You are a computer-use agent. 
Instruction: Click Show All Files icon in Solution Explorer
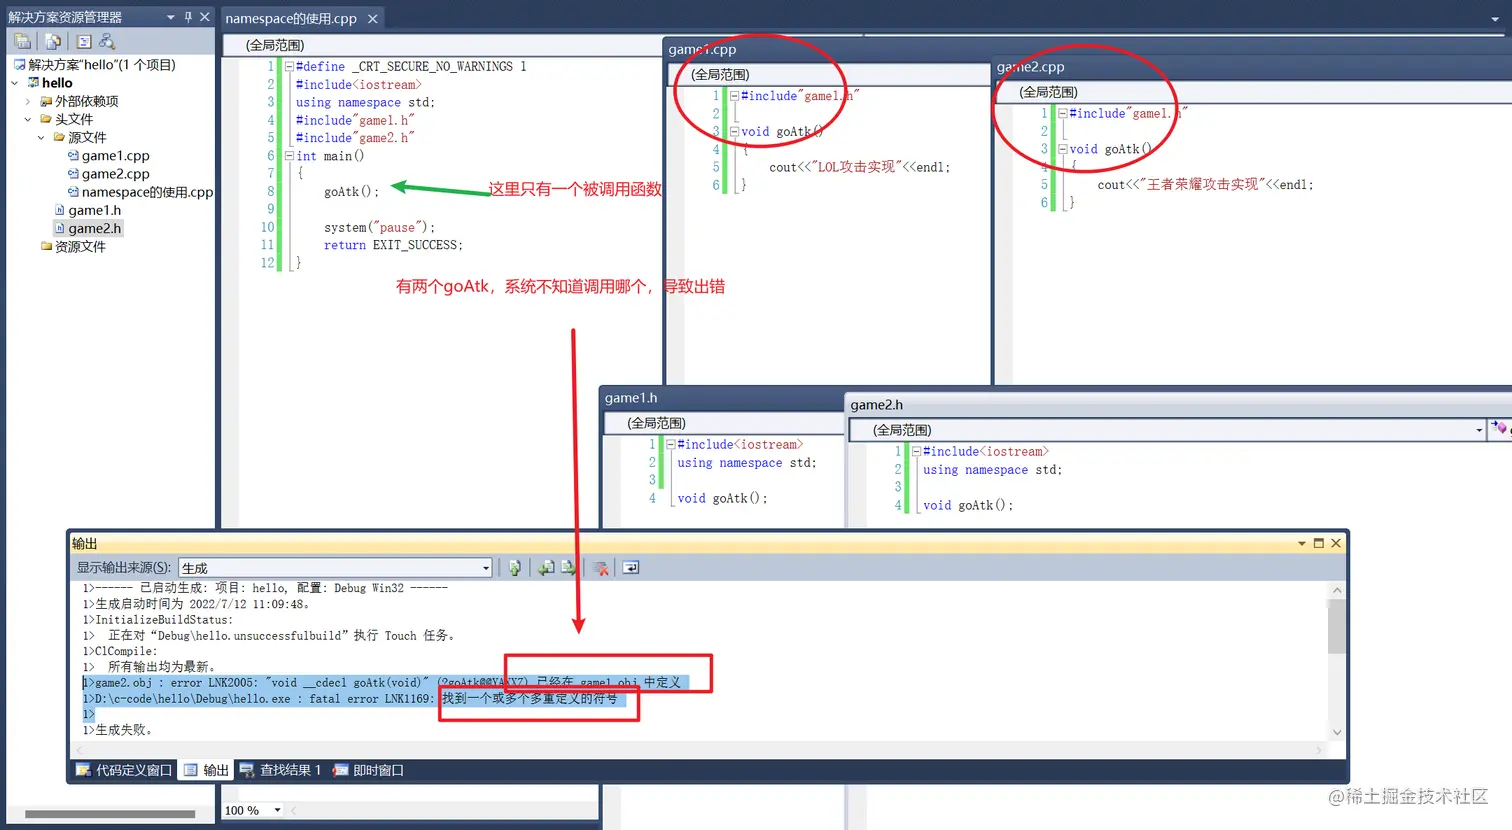coord(53,41)
